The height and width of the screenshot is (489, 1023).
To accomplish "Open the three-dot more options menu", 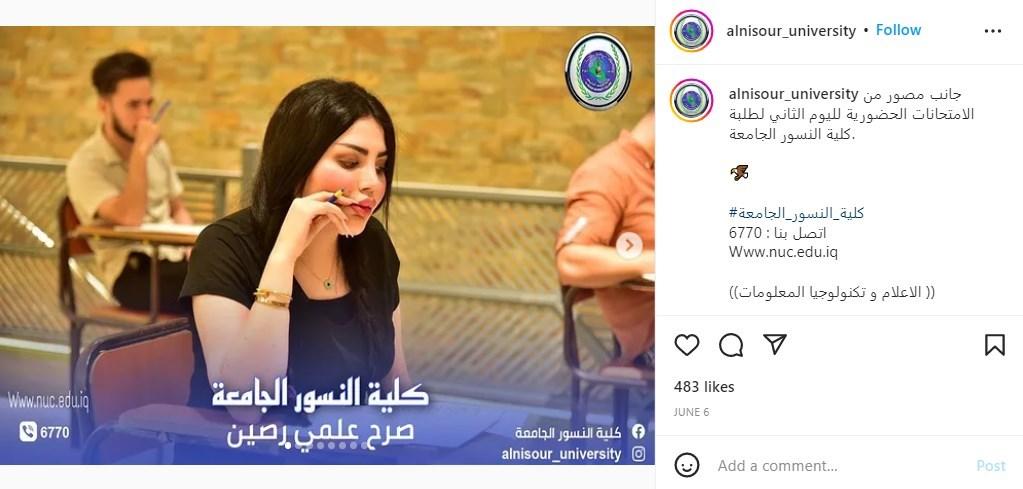I will (992, 31).
